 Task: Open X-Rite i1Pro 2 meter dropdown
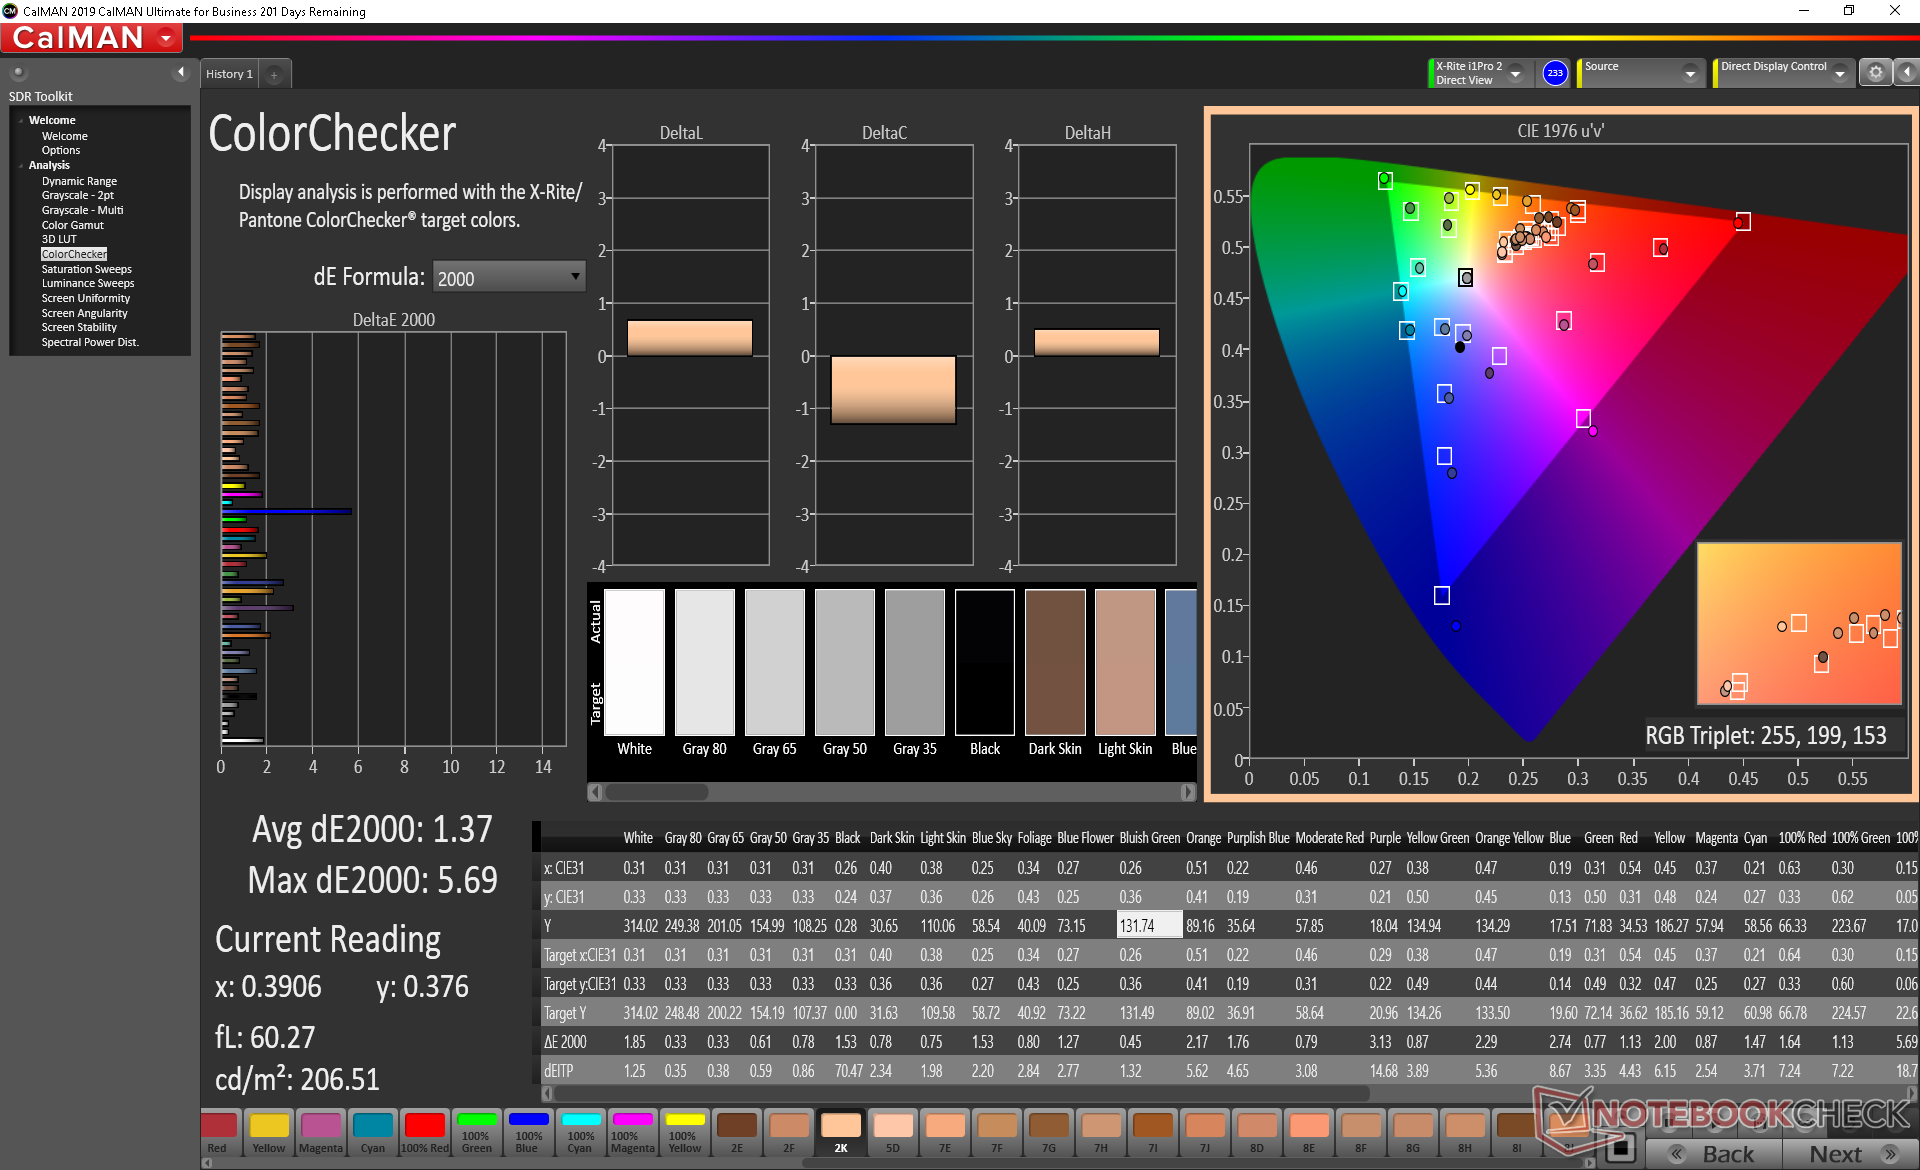pyautogui.click(x=1515, y=73)
